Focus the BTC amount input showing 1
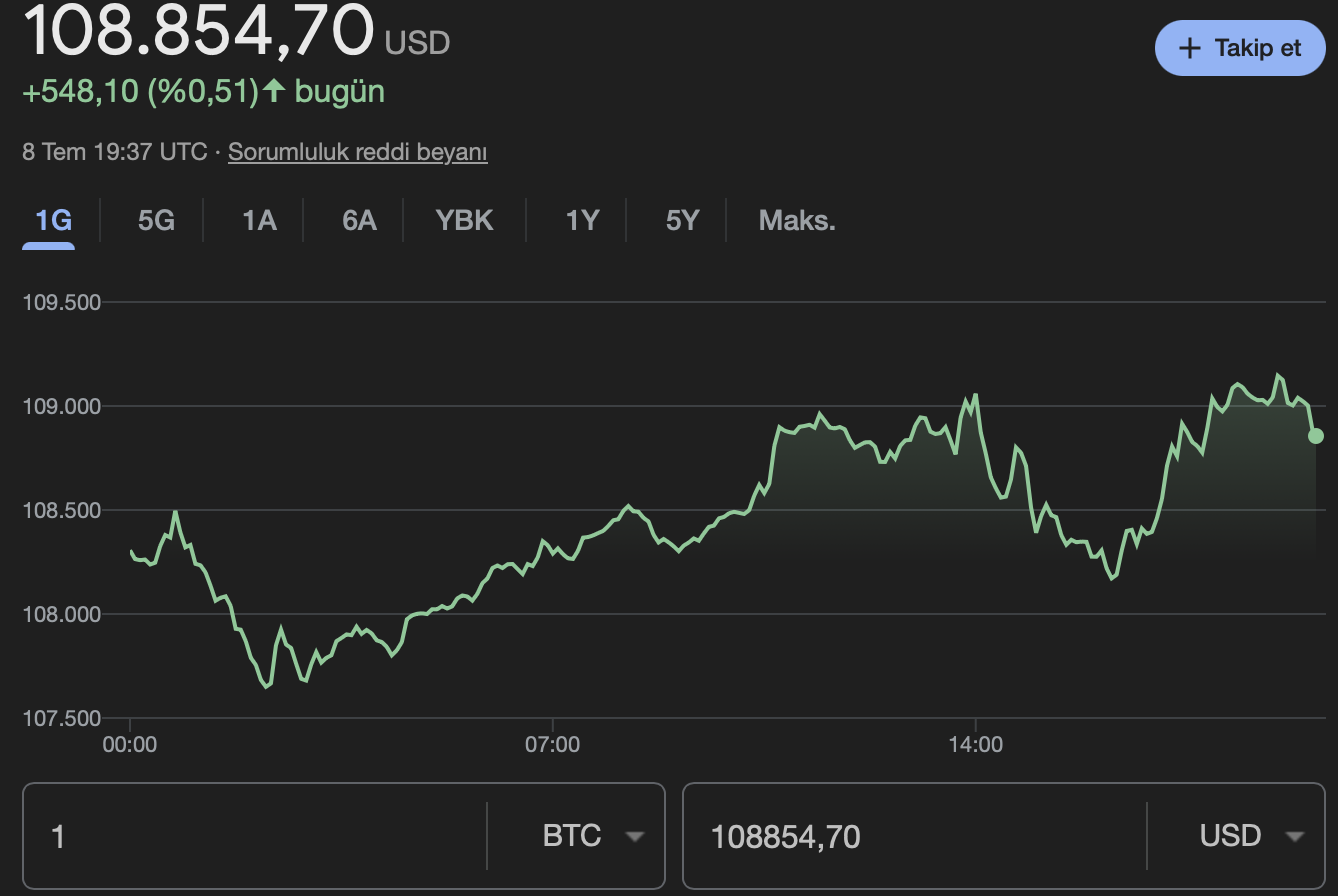1338x896 pixels. tap(255, 836)
